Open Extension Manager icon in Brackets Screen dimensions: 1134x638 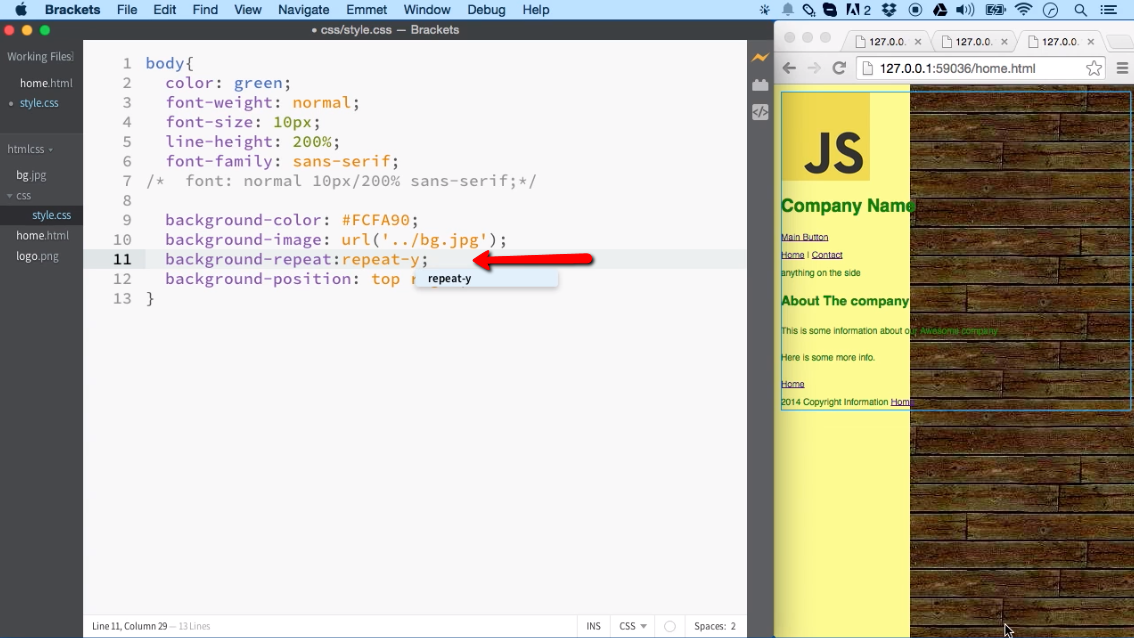[x=760, y=85]
